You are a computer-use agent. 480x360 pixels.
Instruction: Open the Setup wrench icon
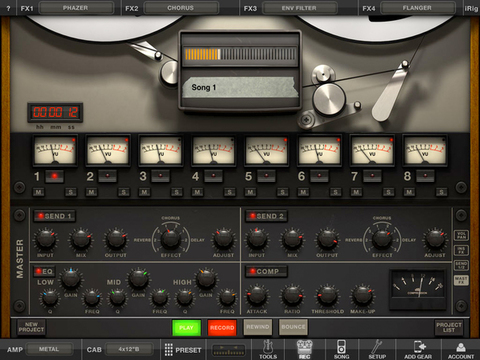click(x=377, y=350)
